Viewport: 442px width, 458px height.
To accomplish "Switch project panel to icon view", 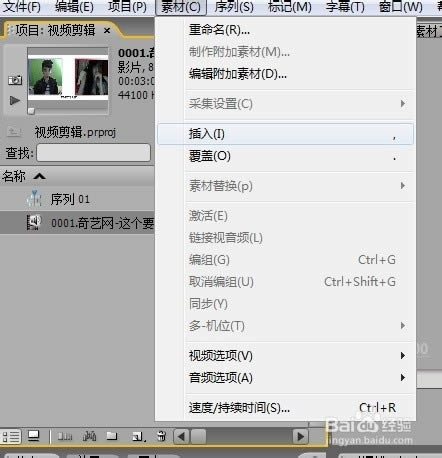I will 34,436.
